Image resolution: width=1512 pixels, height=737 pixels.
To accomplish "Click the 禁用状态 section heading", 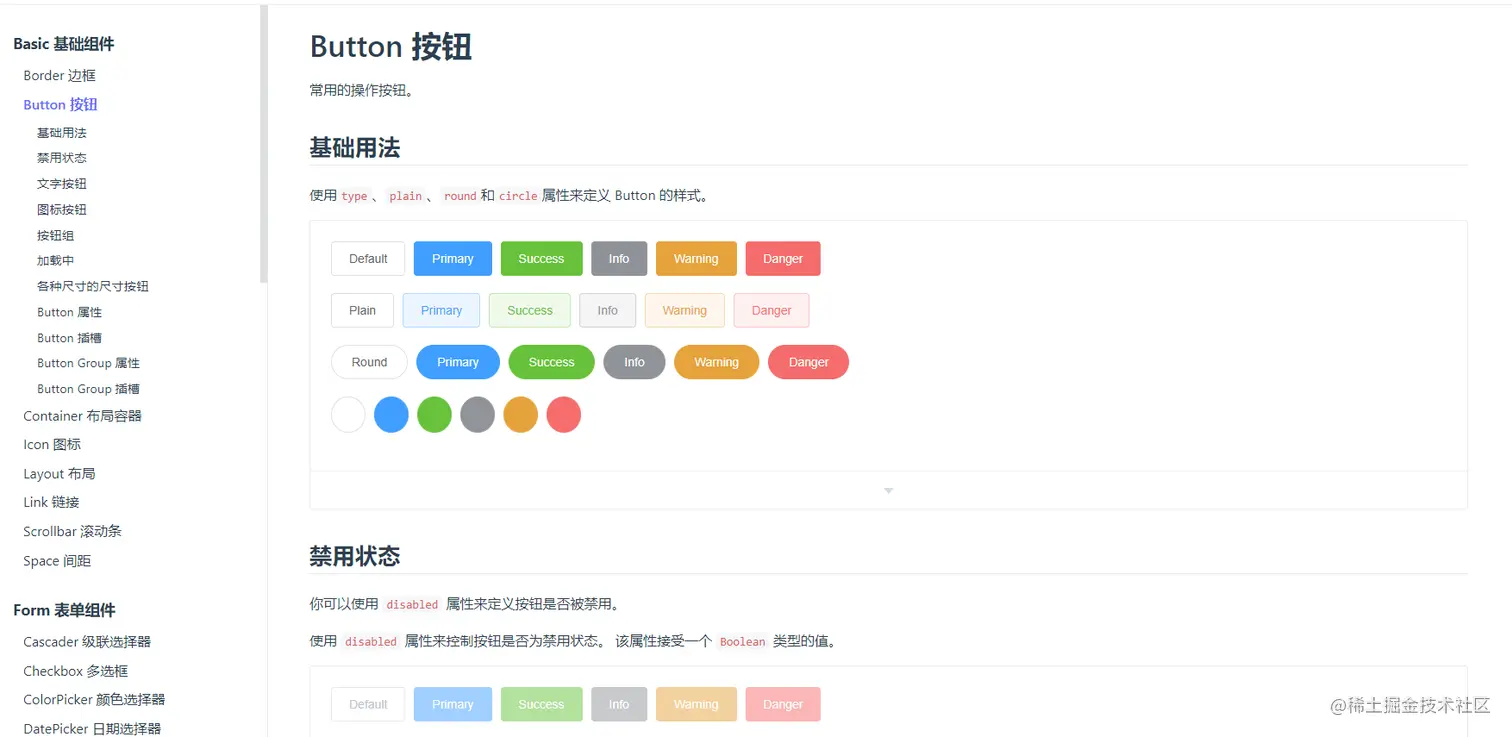I will (x=355, y=556).
